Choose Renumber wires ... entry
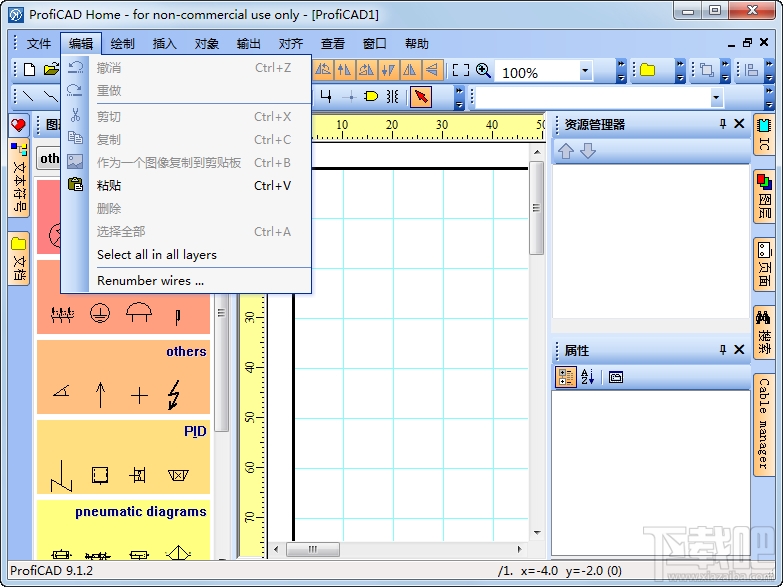The width and height of the screenshot is (783, 587). pos(186,281)
